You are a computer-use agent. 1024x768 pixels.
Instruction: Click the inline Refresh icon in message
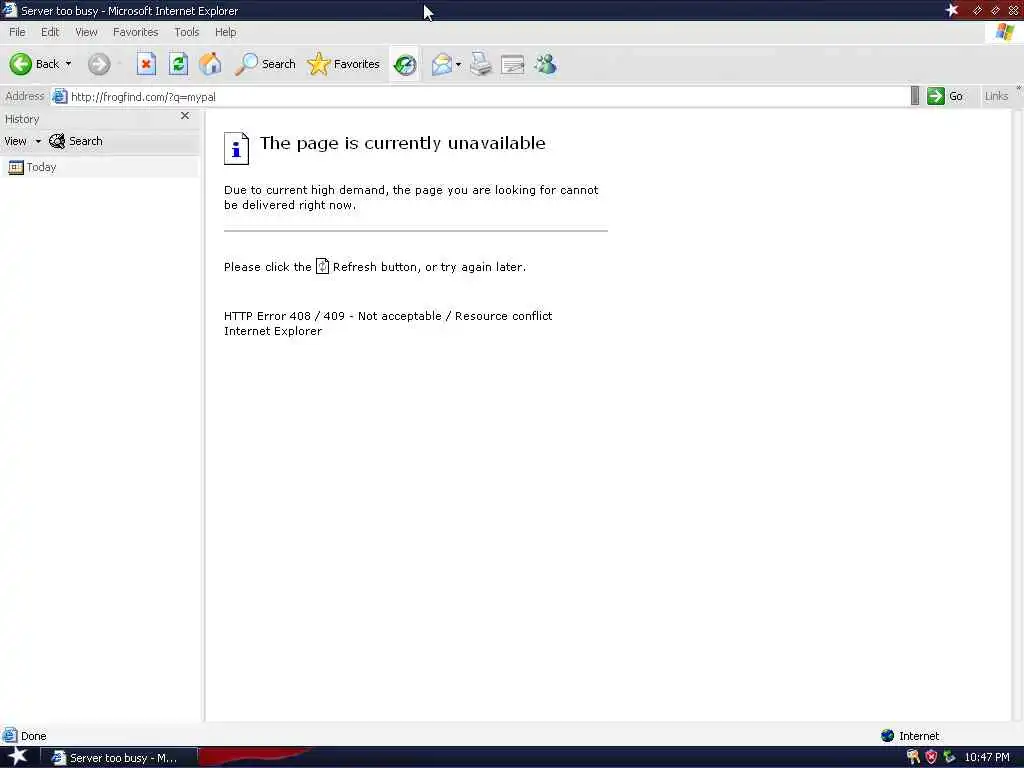[322, 266]
